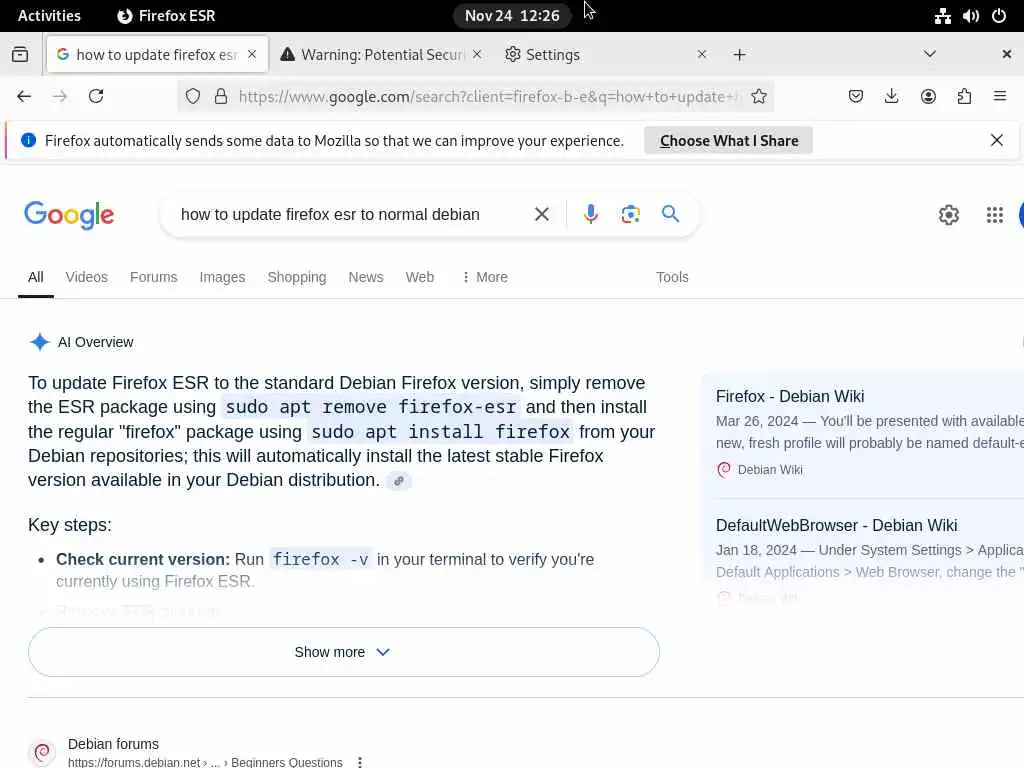This screenshot has width=1024, height=768.
Task: Click the AI Overview heading
Action: coord(95,342)
